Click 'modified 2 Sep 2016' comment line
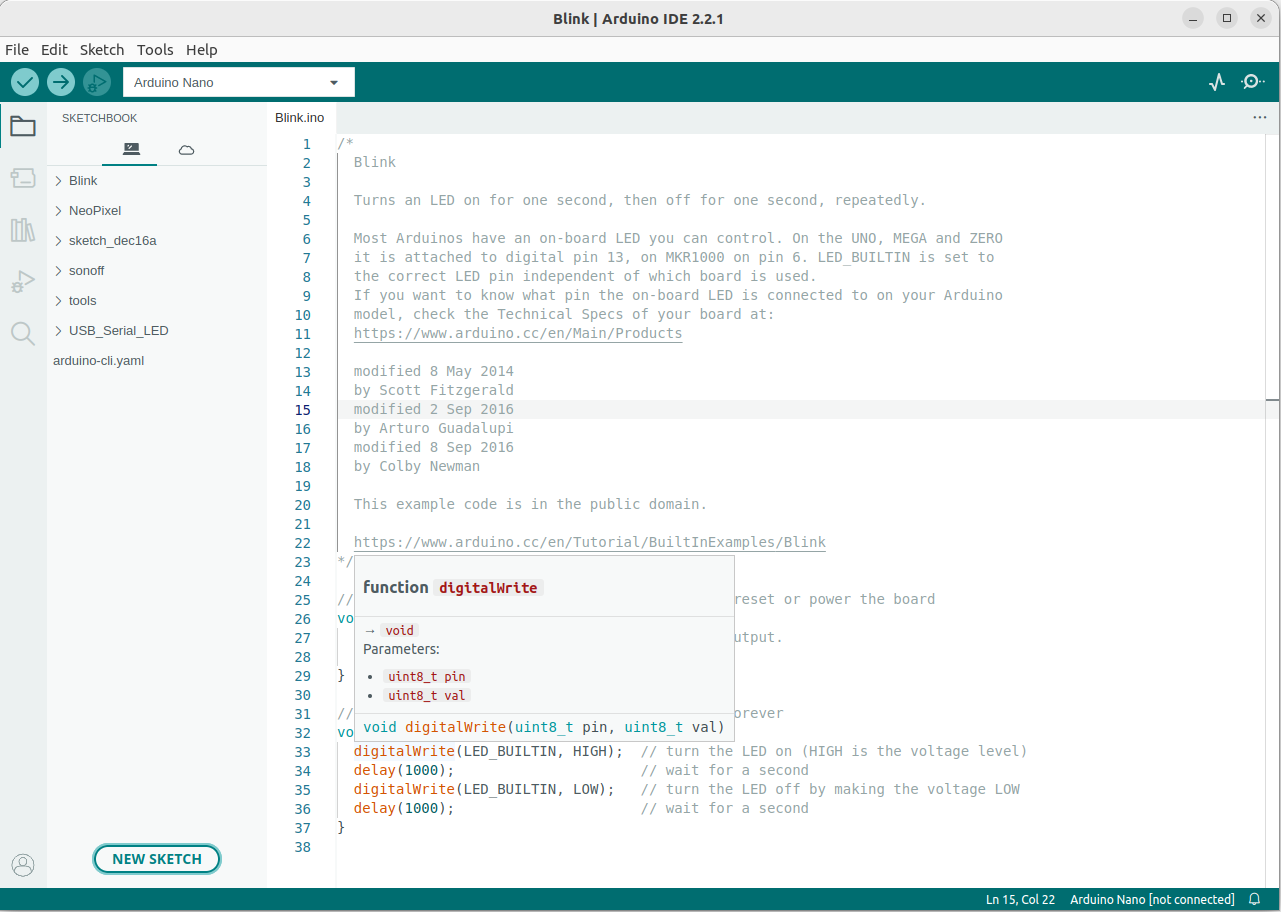 click(434, 410)
